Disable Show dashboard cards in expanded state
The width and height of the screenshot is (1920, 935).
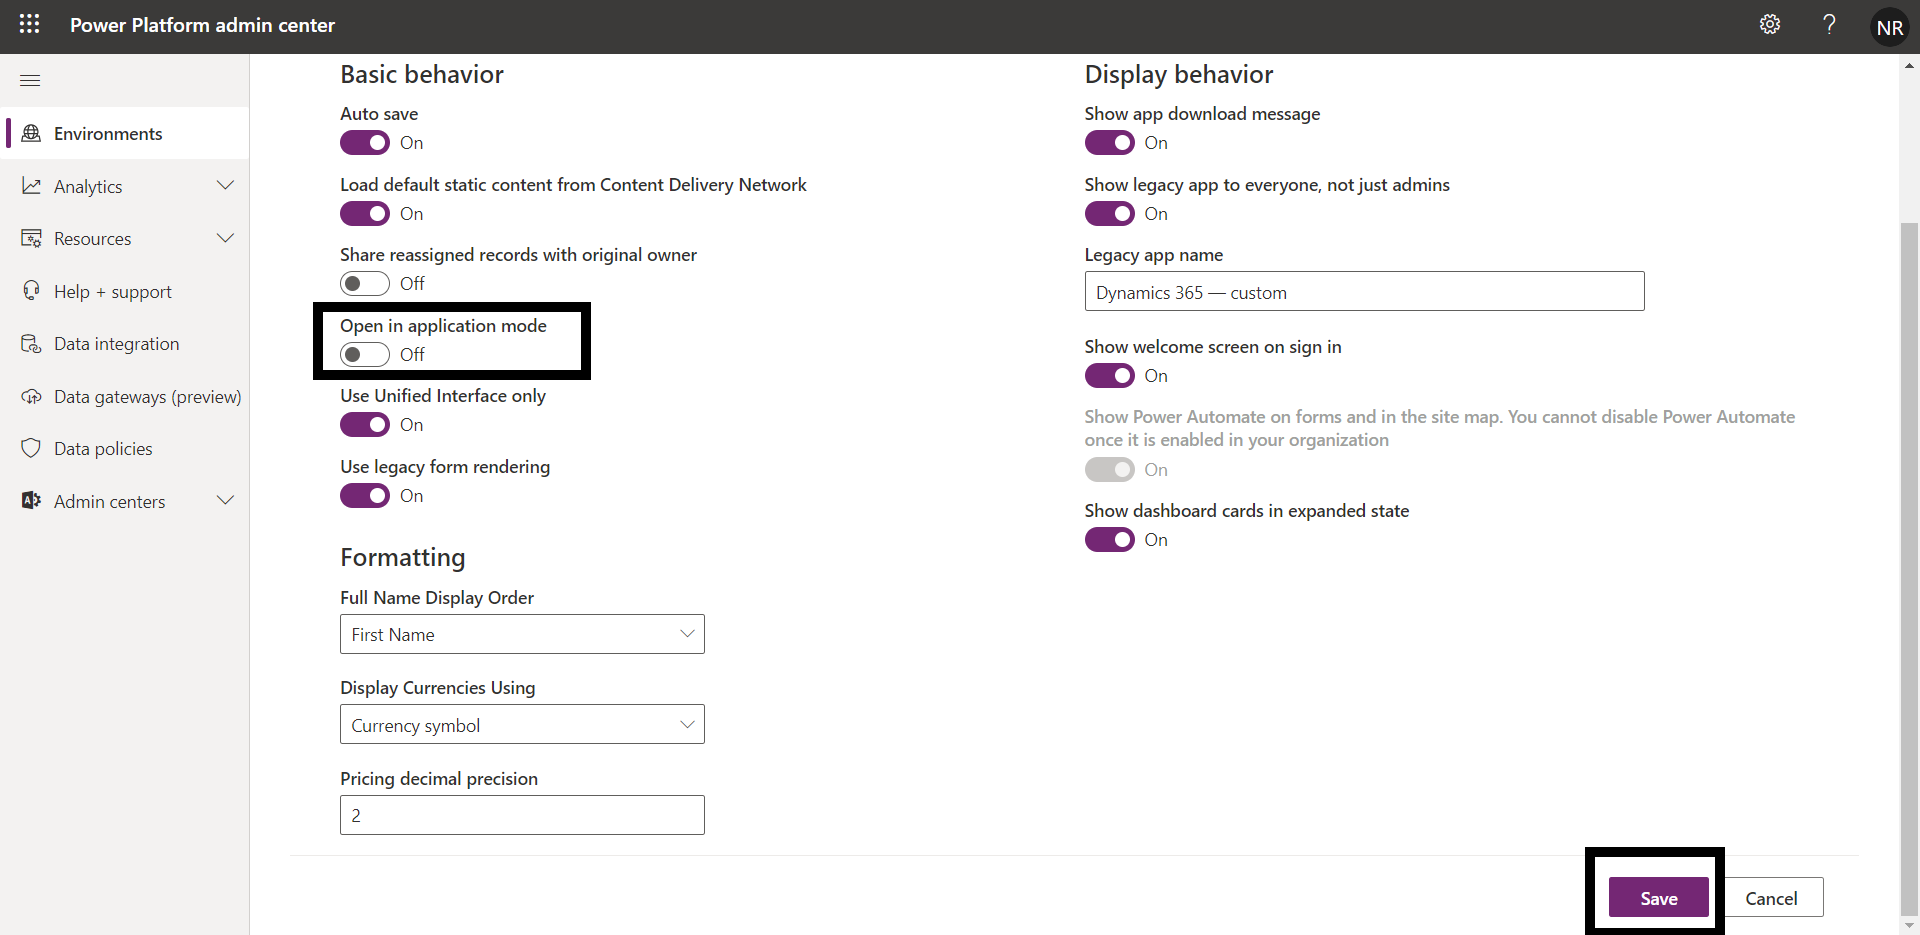(x=1110, y=540)
